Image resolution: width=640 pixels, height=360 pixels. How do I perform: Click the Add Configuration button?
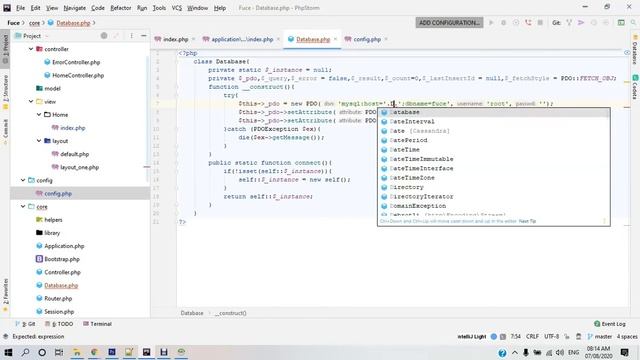click(449, 22)
